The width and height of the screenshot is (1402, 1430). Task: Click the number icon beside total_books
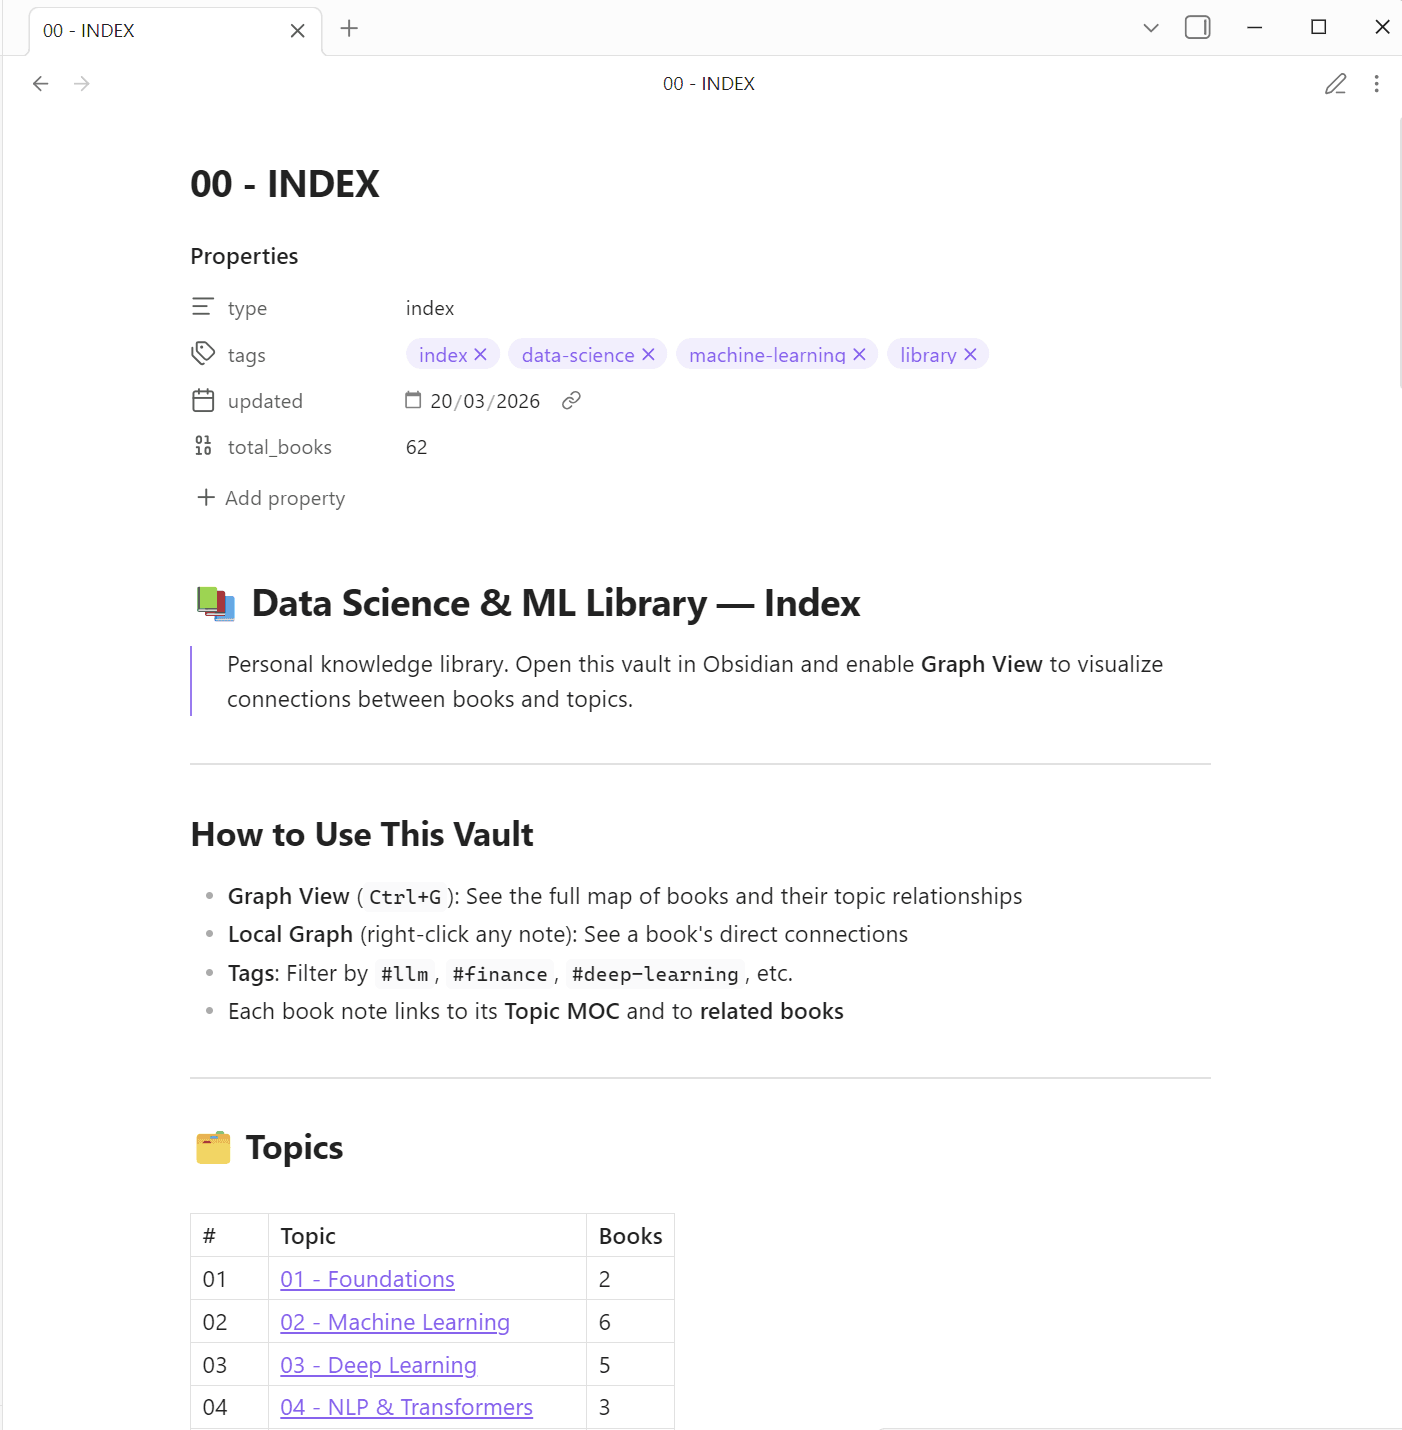click(203, 446)
